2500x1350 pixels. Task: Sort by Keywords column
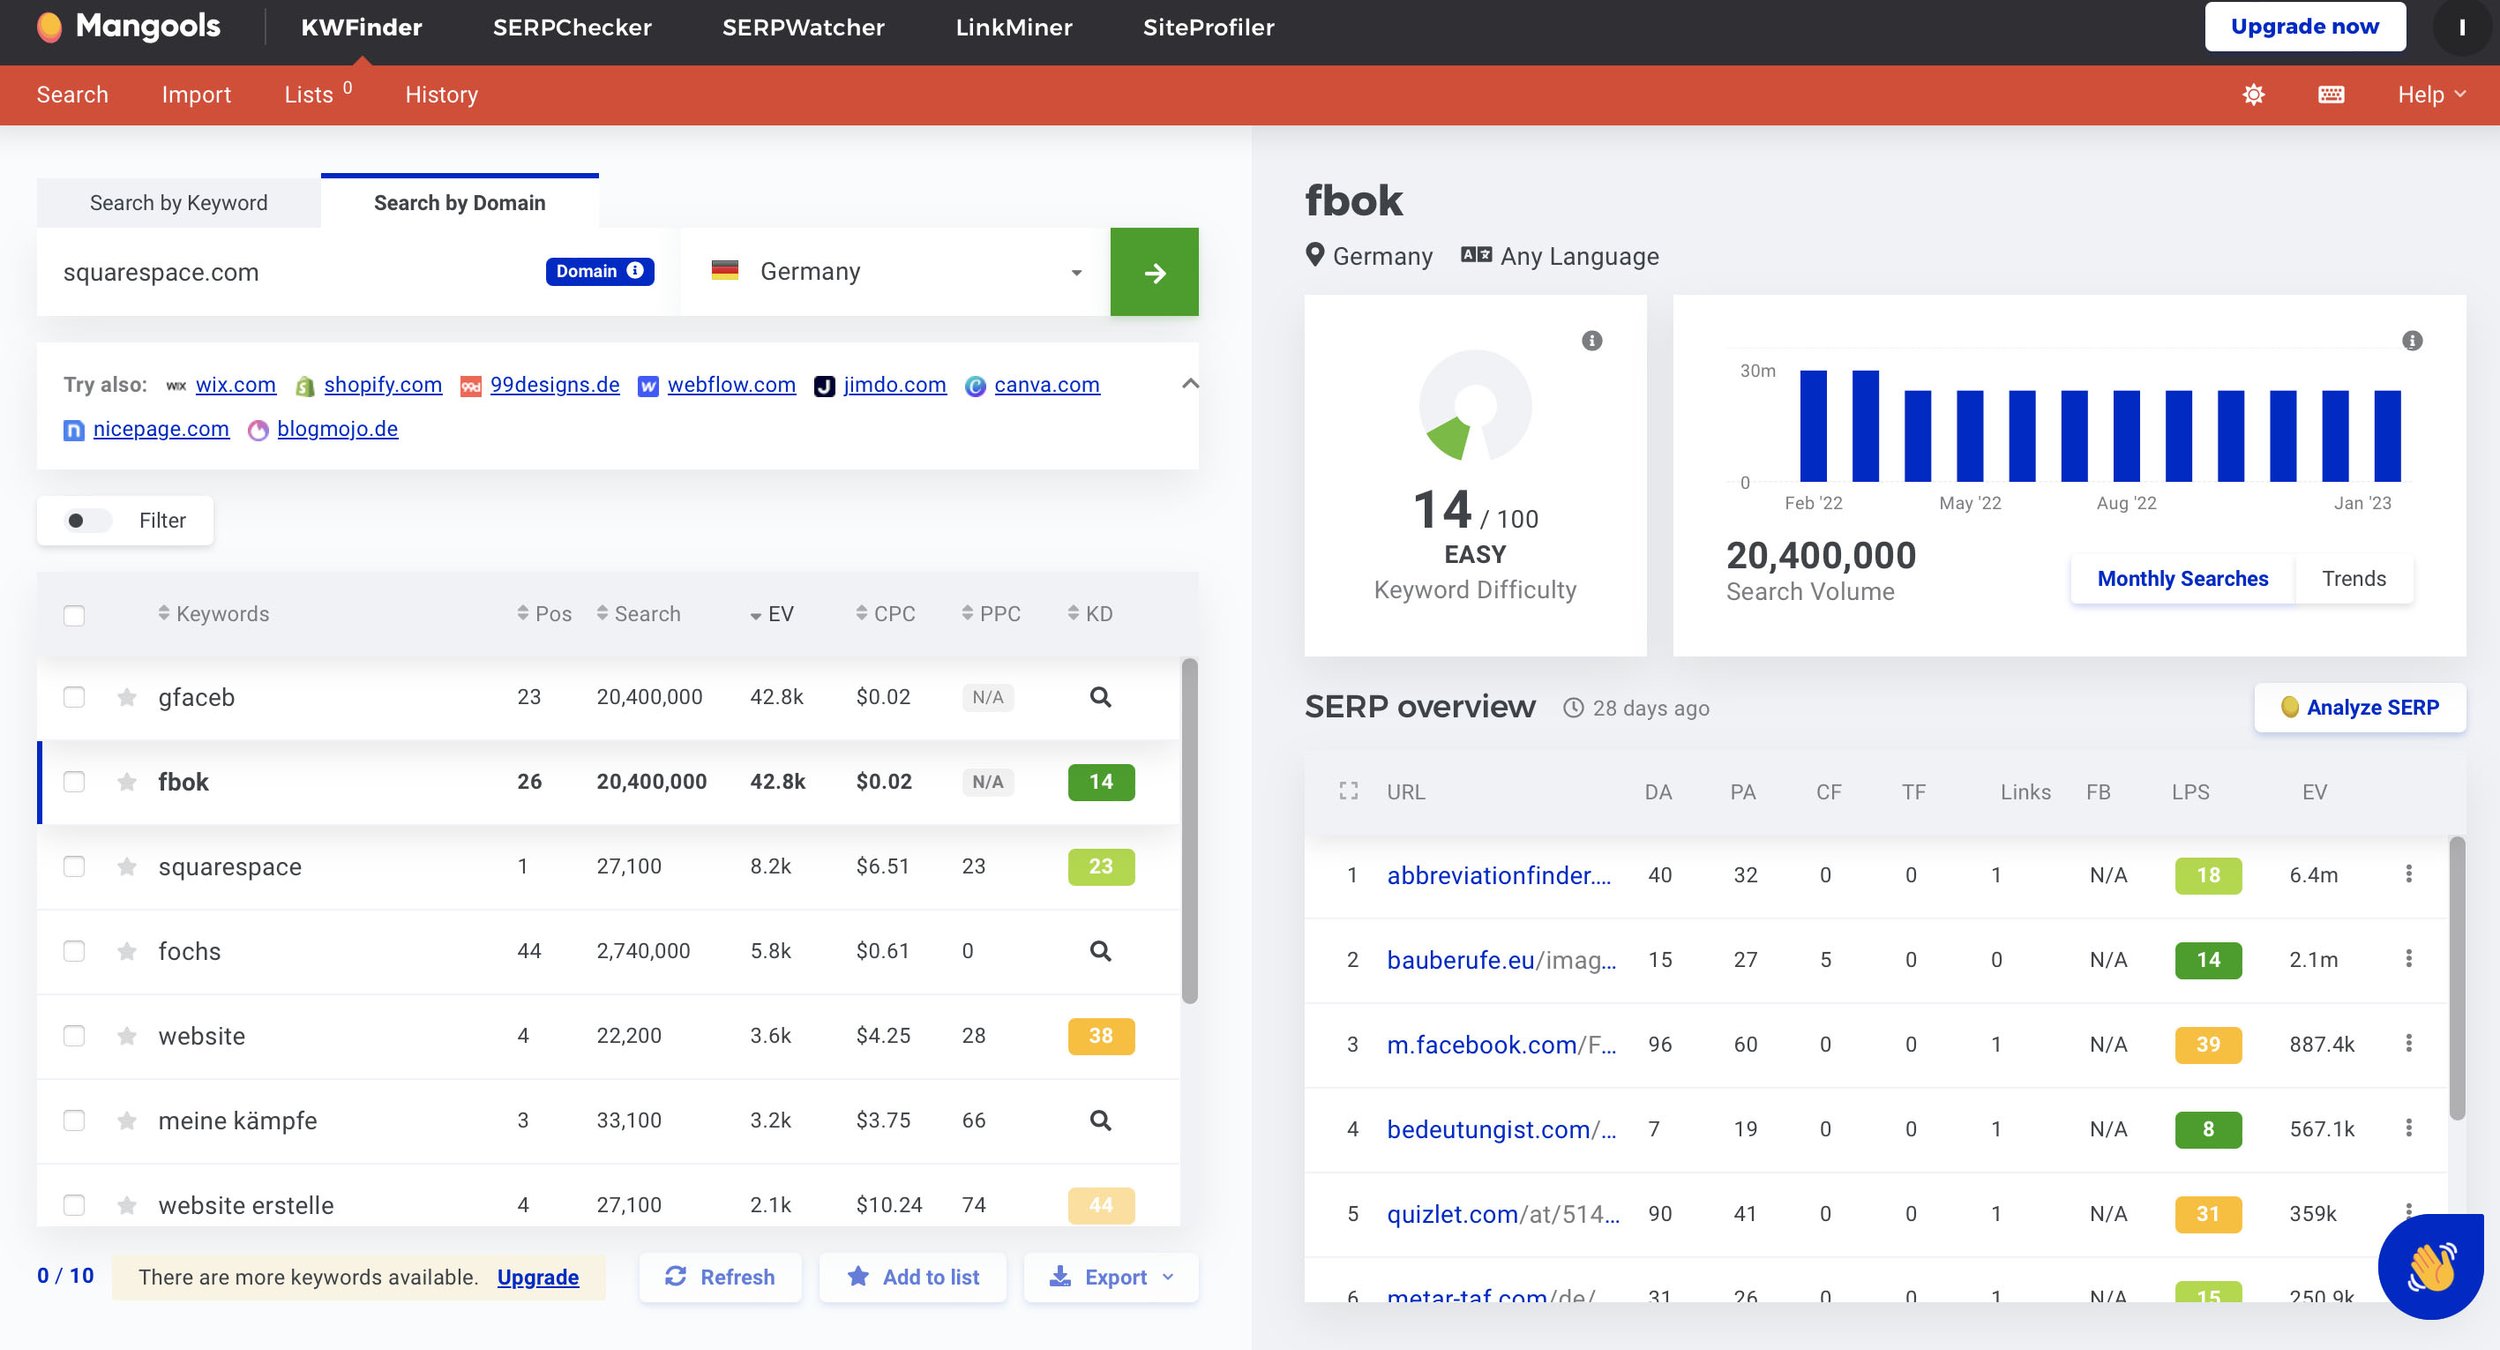[x=213, y=614]
